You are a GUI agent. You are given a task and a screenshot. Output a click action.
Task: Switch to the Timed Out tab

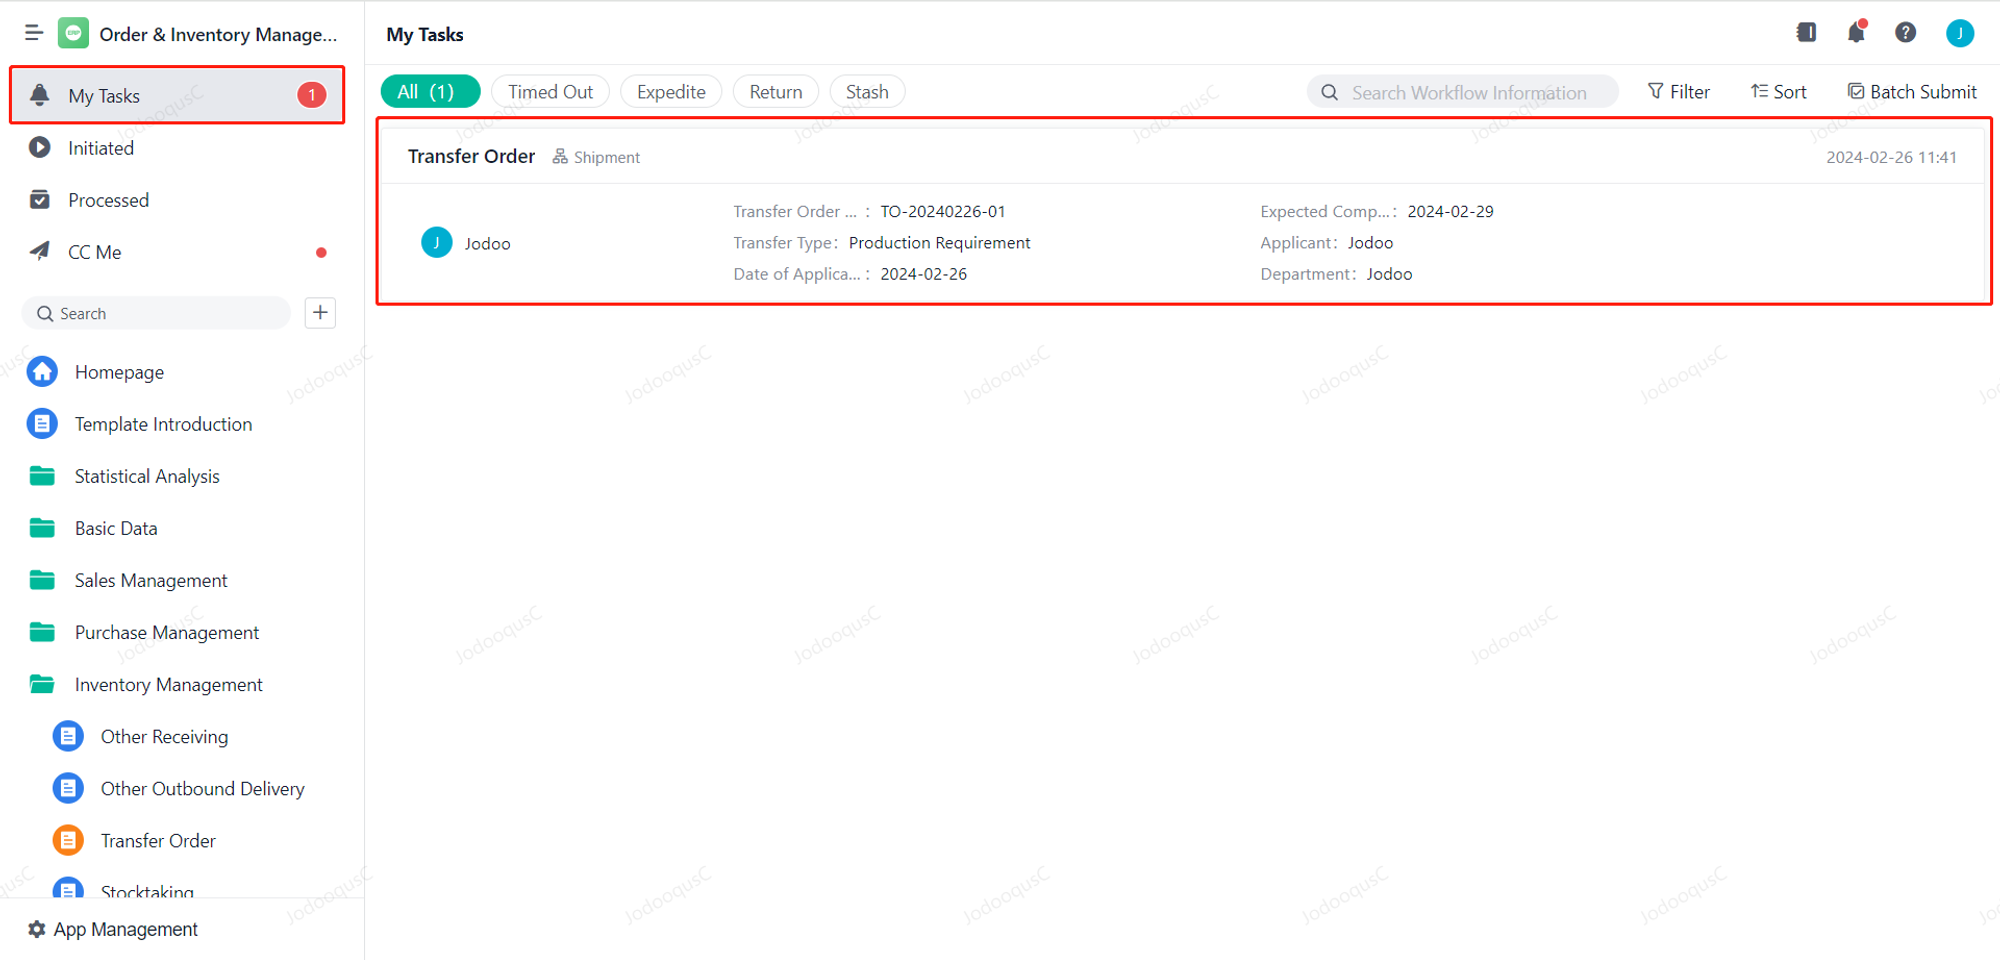(x=550, y=92)
